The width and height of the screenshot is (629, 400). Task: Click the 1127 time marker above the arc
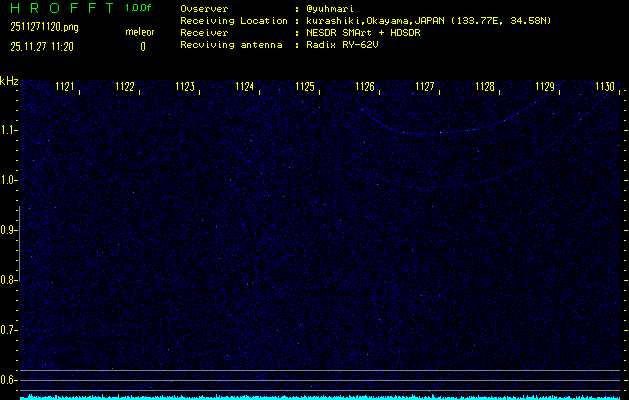click(x=425, y=87)
